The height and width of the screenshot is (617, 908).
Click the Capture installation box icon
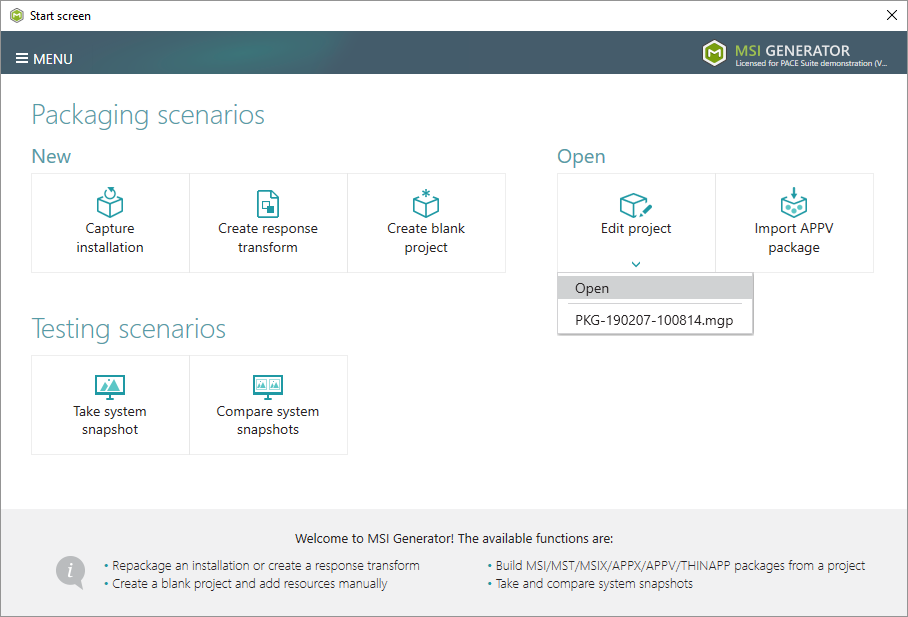click(x=110, y=202)
